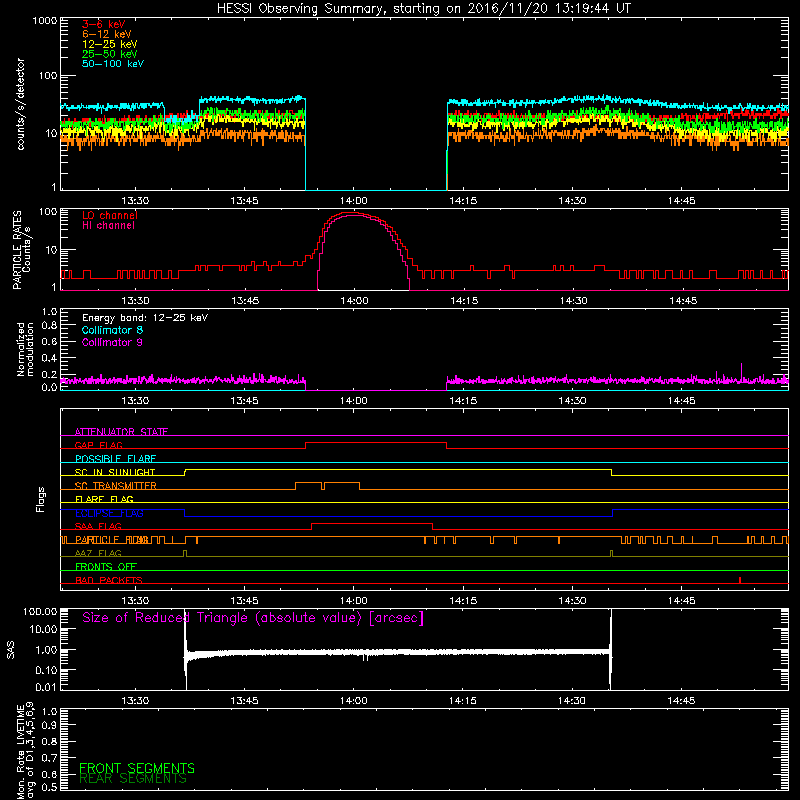Screen dimensions: 800x800
Task: Click 14:15 tick under particle rates panel
Action: coord(464,301)
